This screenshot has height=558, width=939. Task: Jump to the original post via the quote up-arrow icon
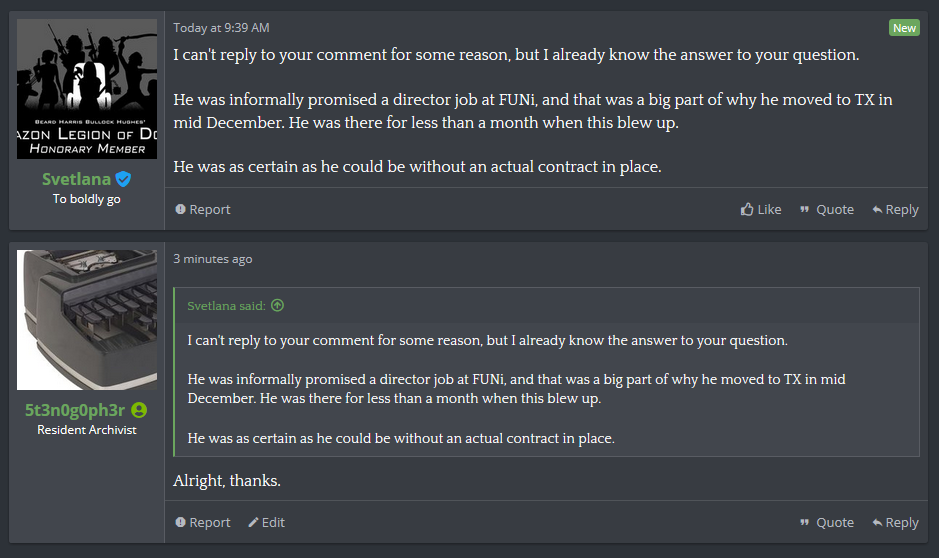(x=277, y=305)
